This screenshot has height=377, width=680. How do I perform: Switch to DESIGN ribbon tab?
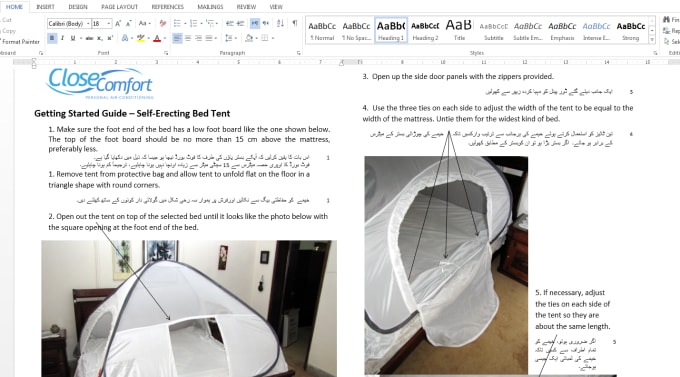click(78, 7)
